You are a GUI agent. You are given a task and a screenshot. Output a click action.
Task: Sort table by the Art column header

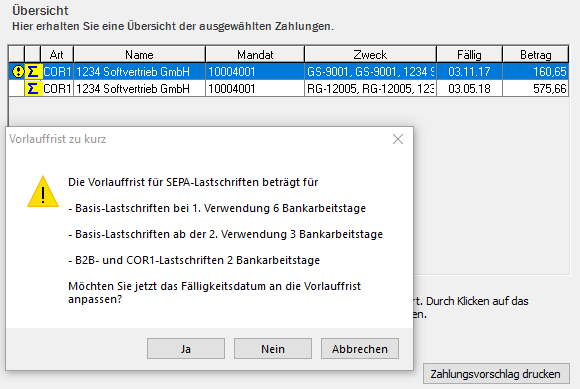(57, 55)
